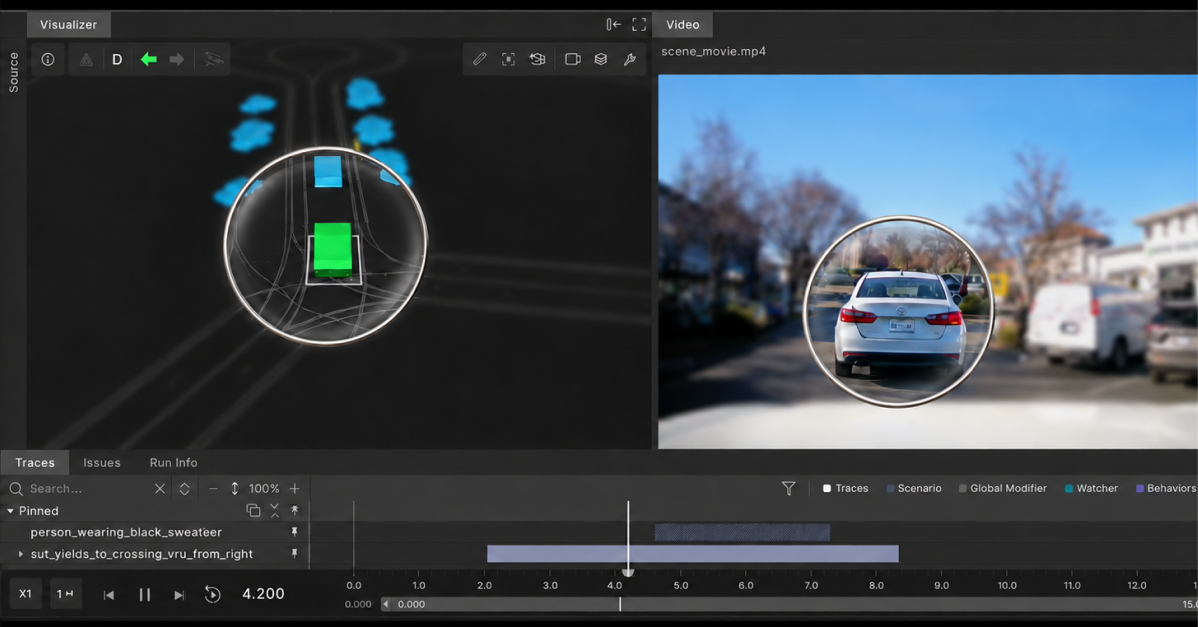Click the left arrow on range scrollbar

click(386, 604)
